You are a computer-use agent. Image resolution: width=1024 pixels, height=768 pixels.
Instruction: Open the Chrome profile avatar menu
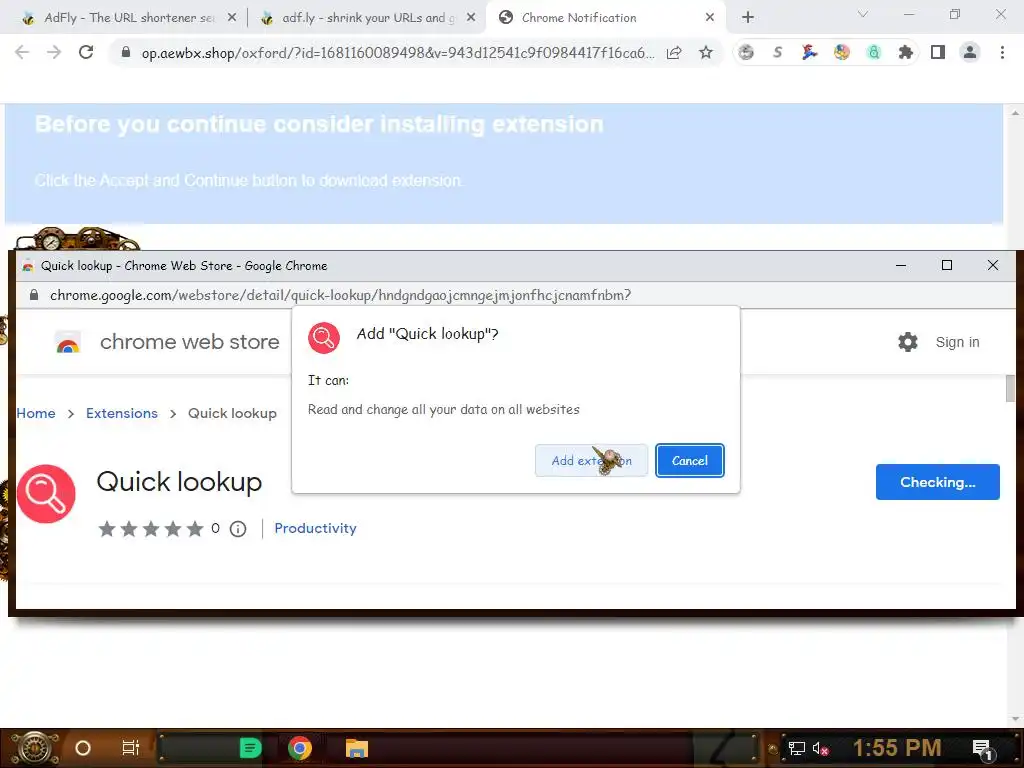tap(970, 52)
